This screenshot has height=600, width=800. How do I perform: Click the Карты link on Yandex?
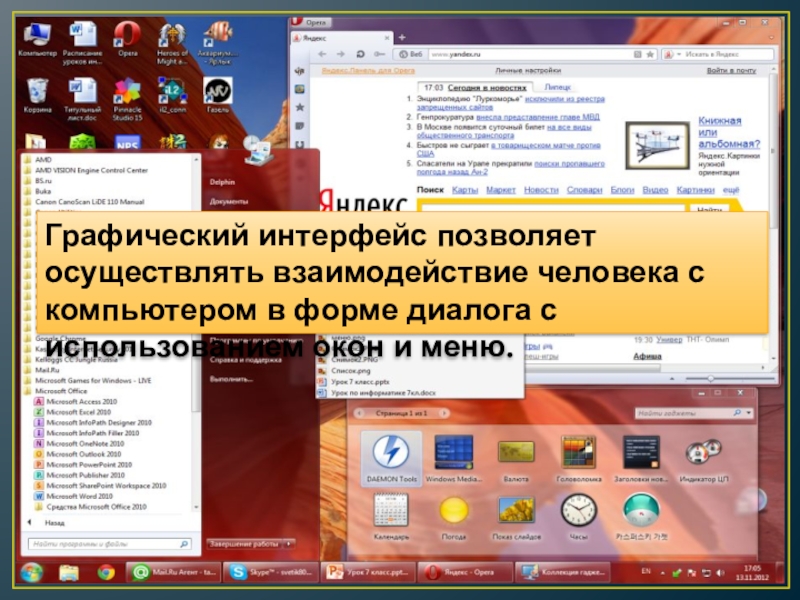point(464,190)
